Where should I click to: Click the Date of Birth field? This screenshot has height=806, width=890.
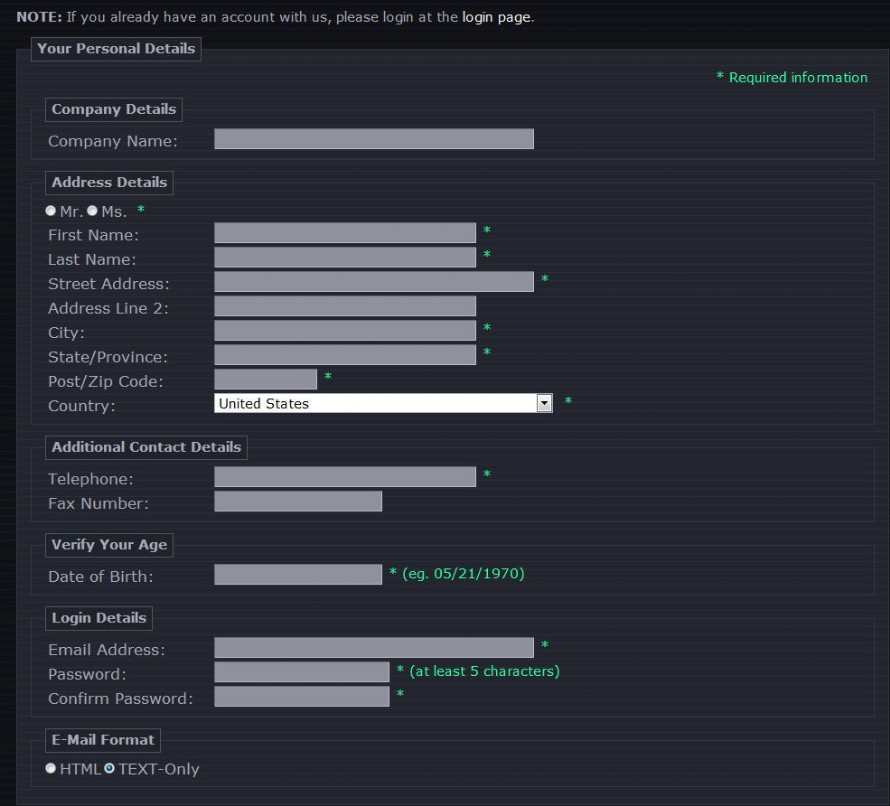click(297, 574)
